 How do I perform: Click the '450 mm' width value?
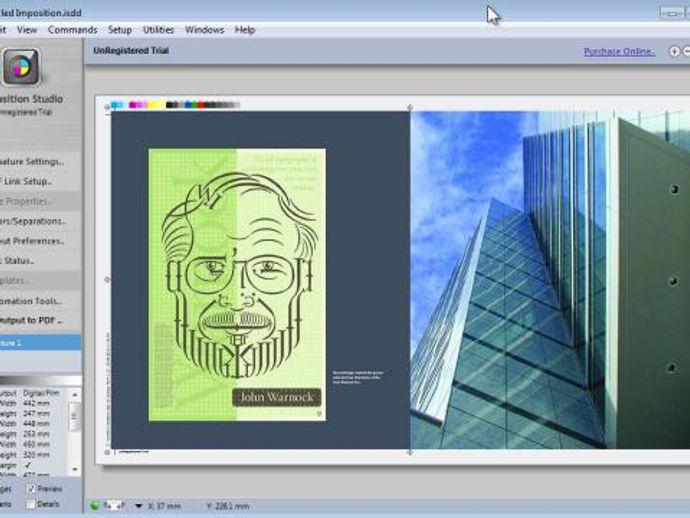(36, 445)
